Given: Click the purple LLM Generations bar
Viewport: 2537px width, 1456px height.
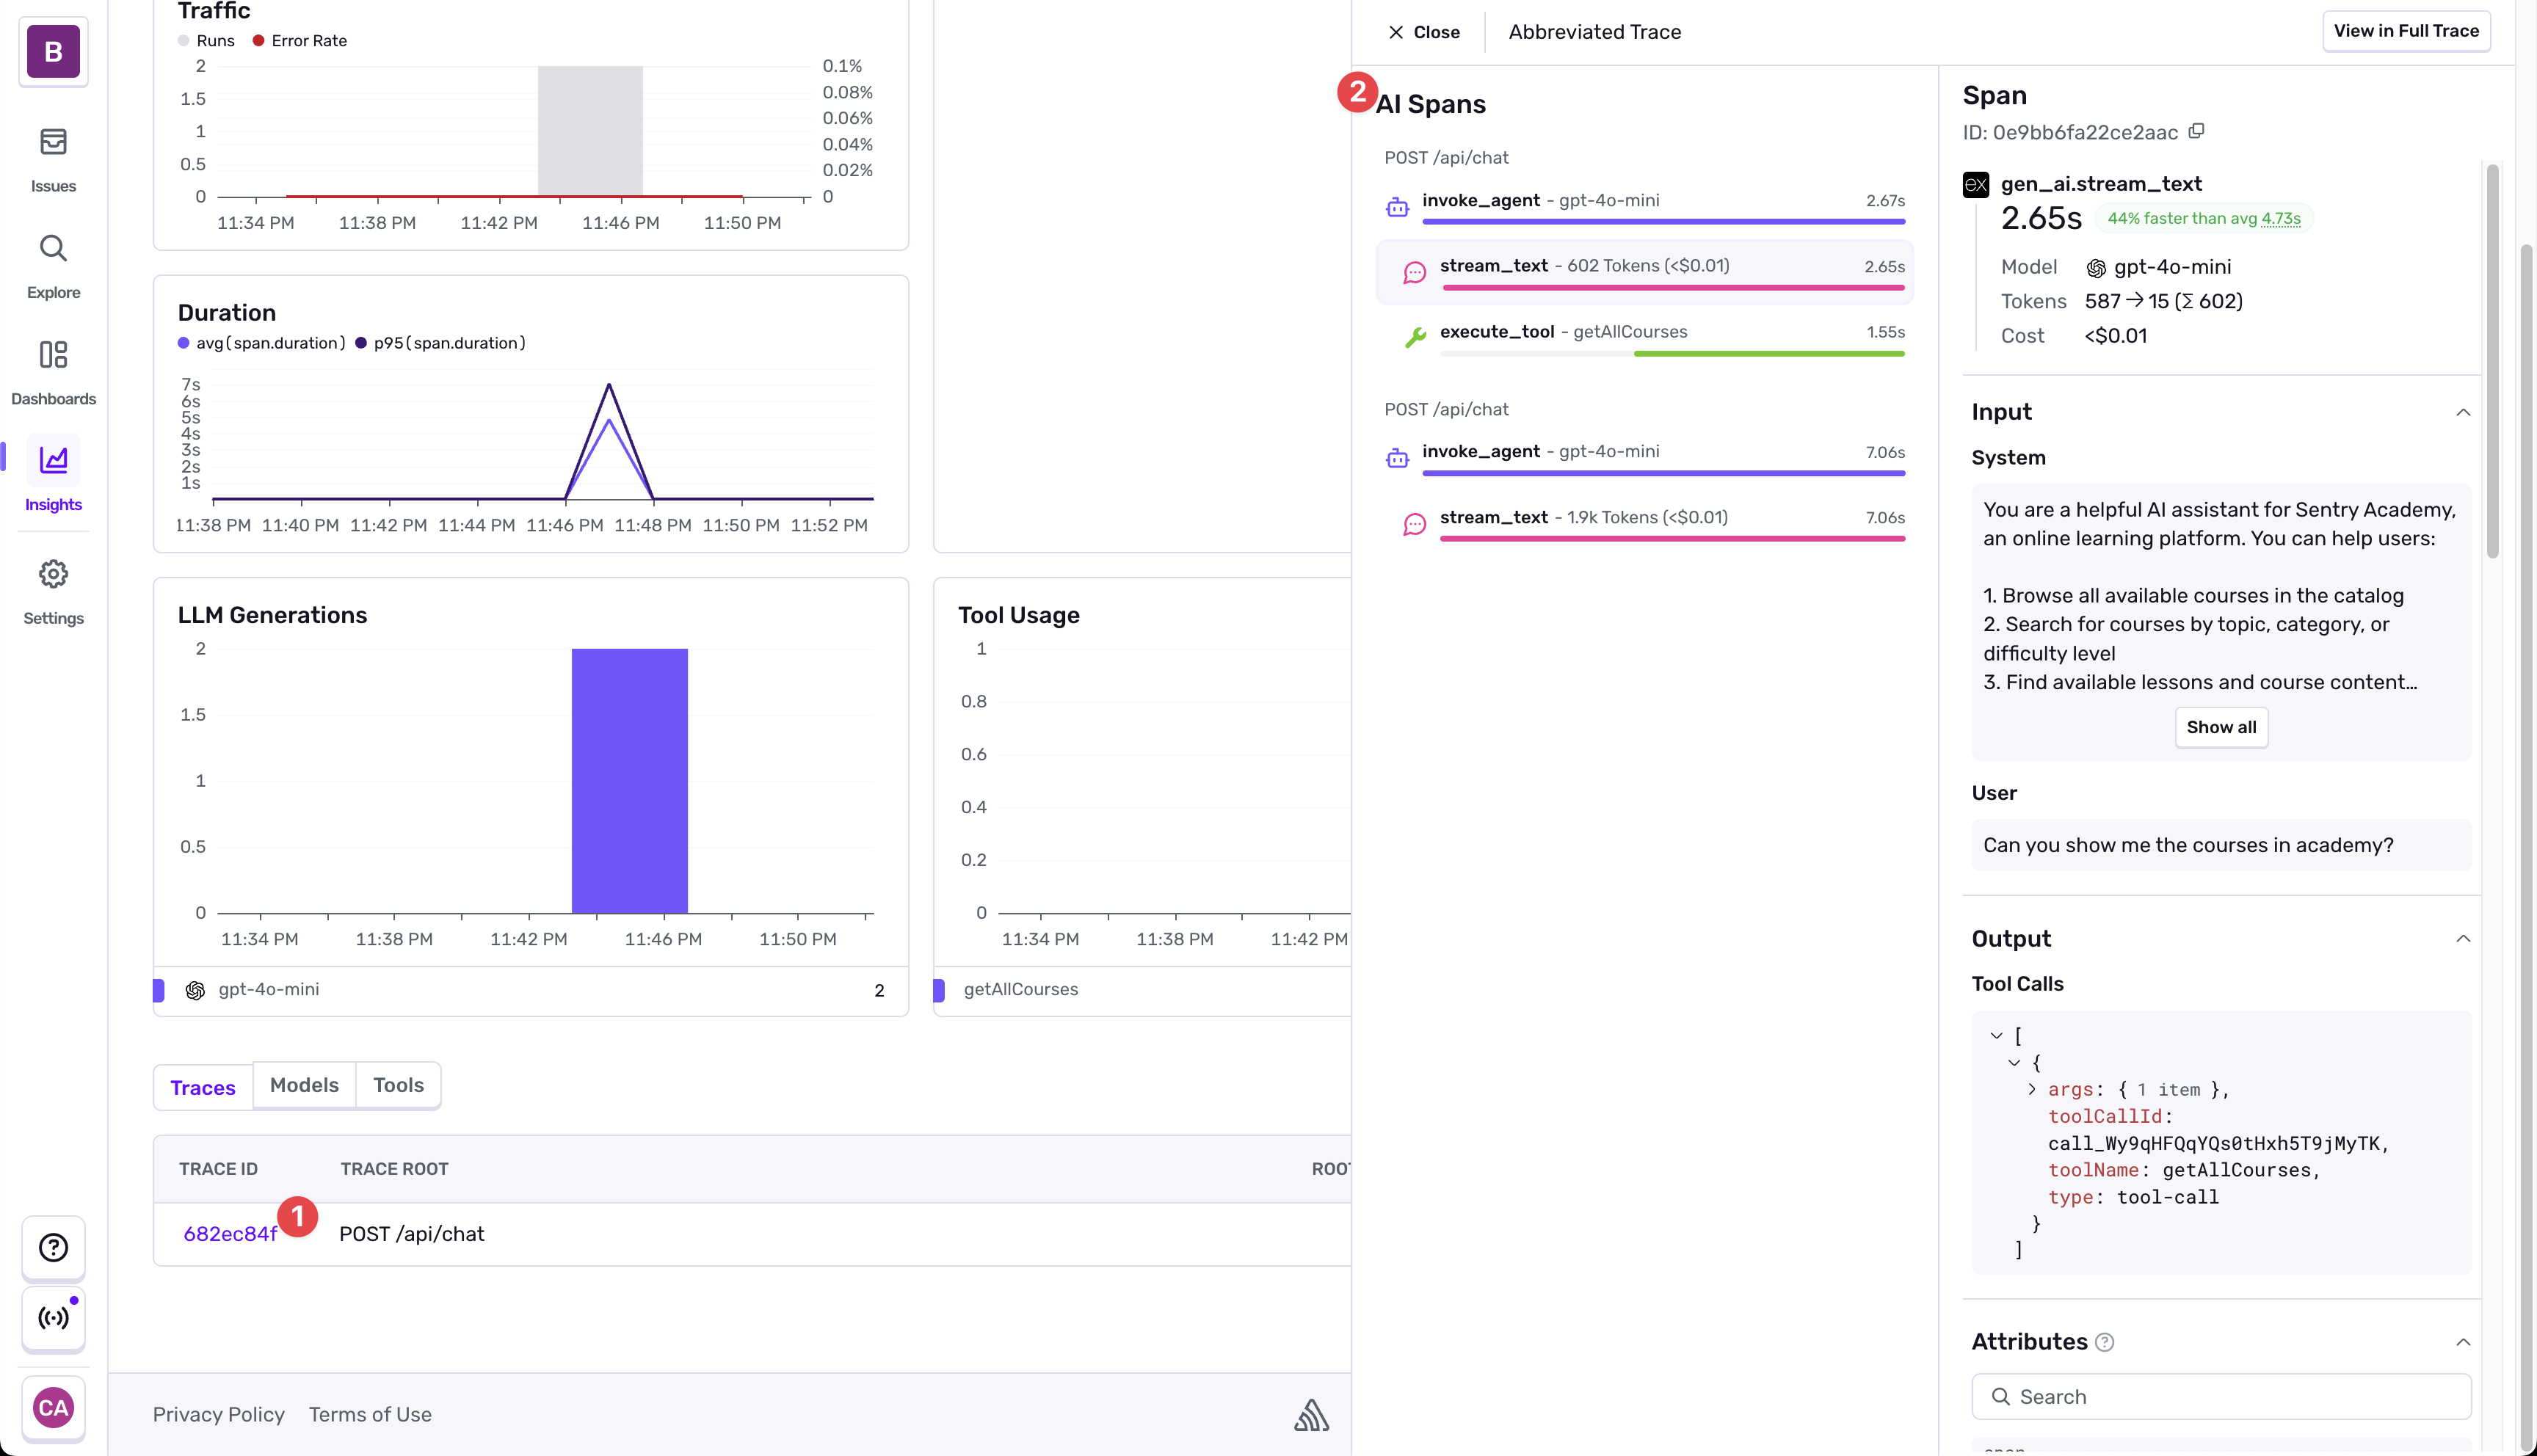Looking at the screenshot, I should [x=629, y=780].
